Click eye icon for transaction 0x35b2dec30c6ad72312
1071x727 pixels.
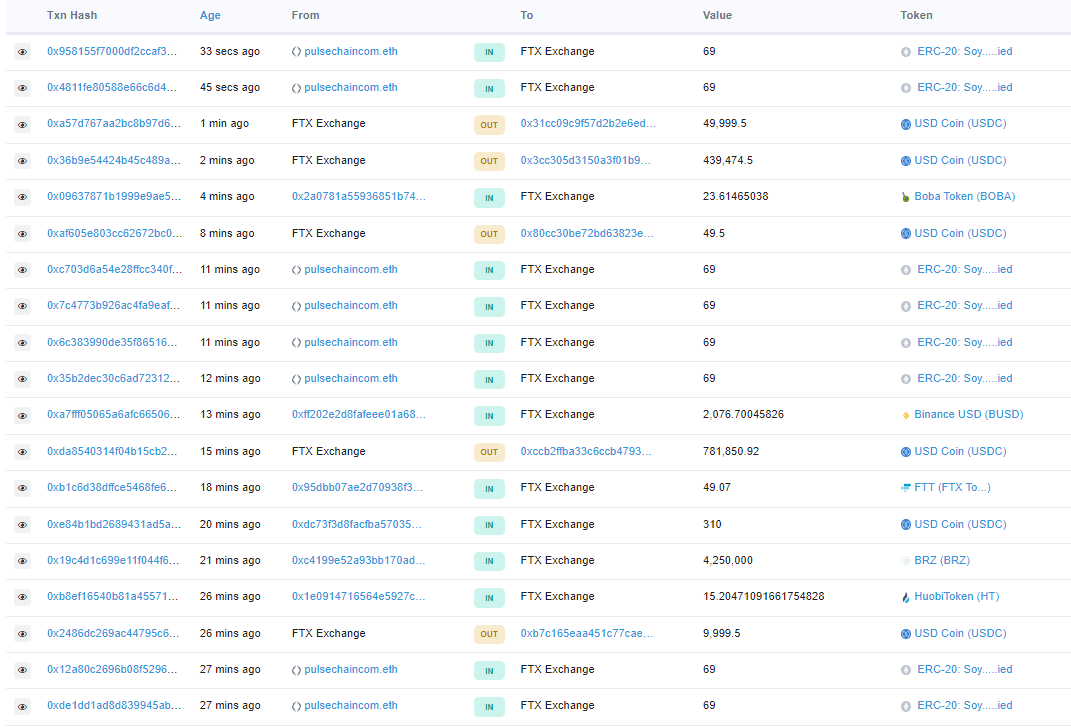[23, 379]
